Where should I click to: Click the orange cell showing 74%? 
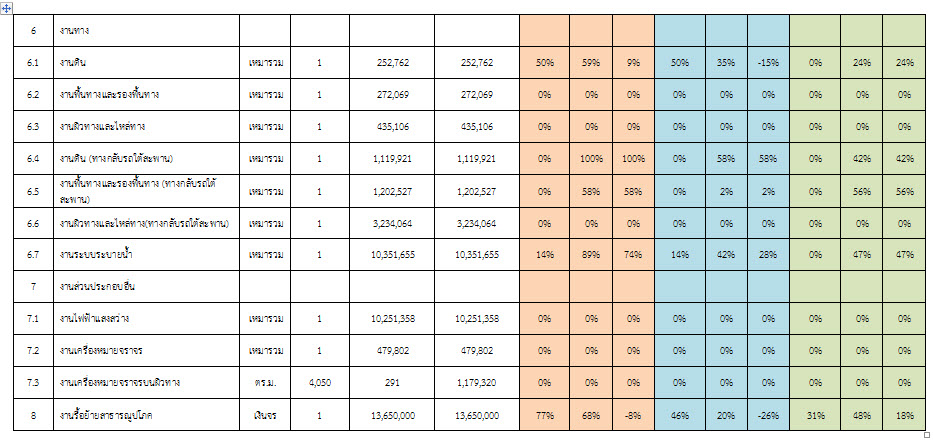(x=632, y=255)
